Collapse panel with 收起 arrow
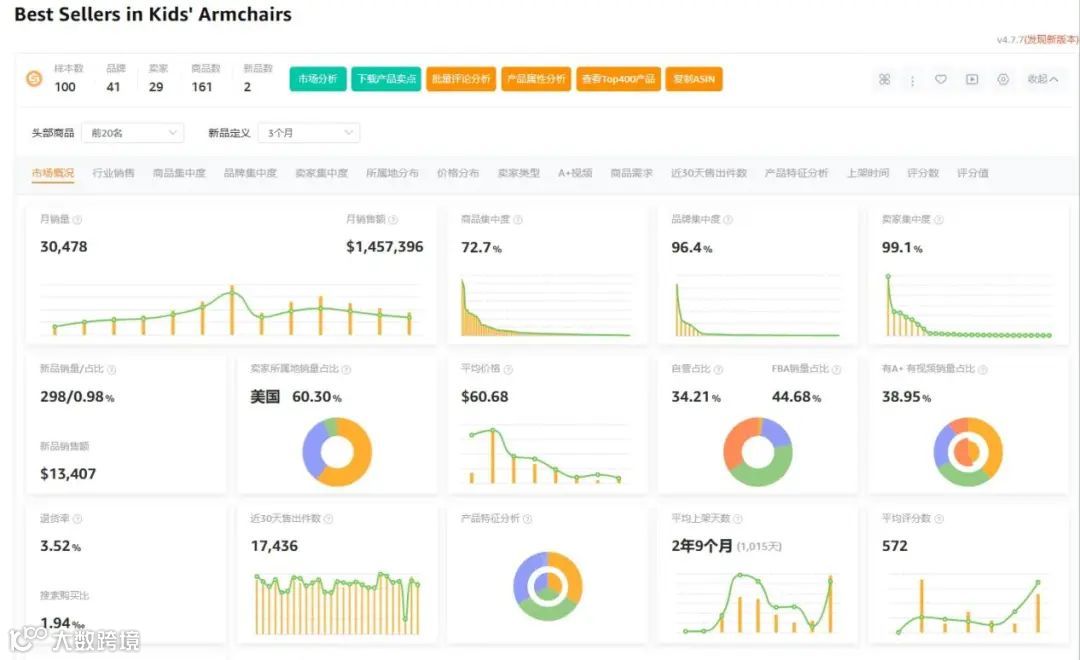 click(1043, 79)
